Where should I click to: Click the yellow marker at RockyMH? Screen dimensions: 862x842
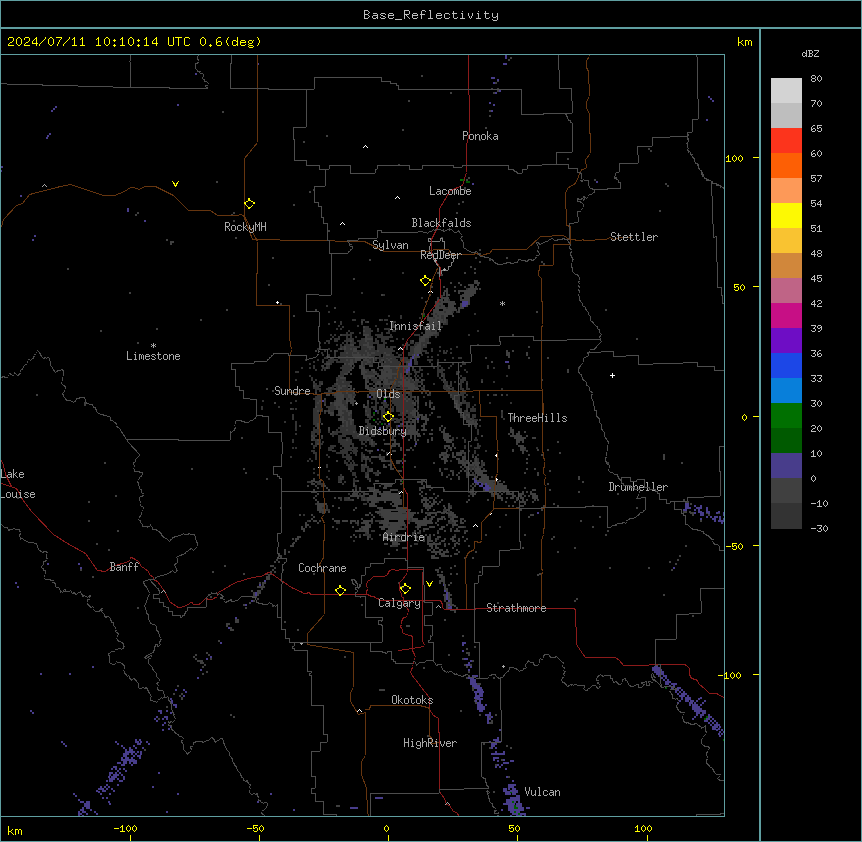[250, 203]
